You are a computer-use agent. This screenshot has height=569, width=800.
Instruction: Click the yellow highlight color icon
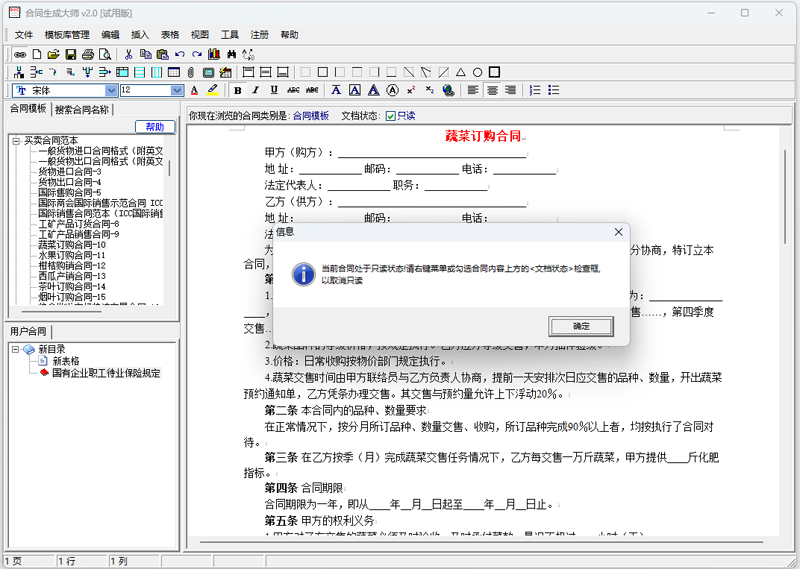pyautogui.click(x=213, y=90)
